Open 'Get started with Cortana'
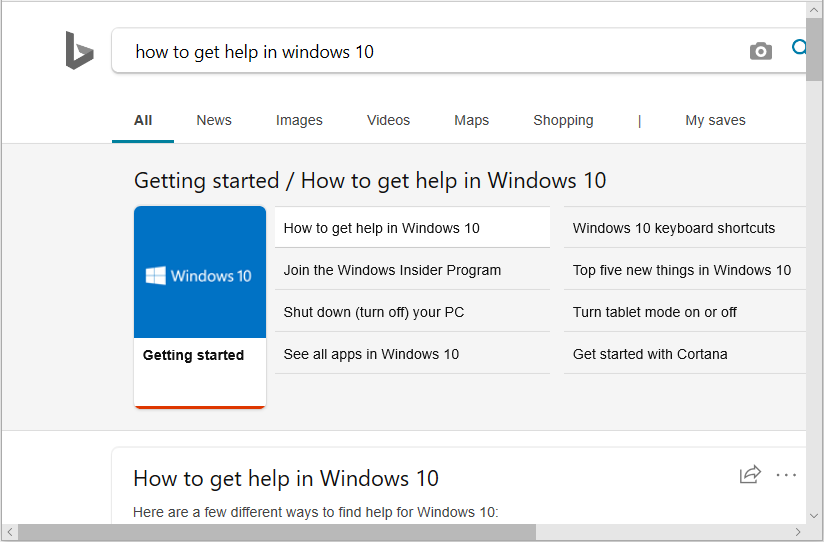This screenshot has width=824, height=542. 685,354
